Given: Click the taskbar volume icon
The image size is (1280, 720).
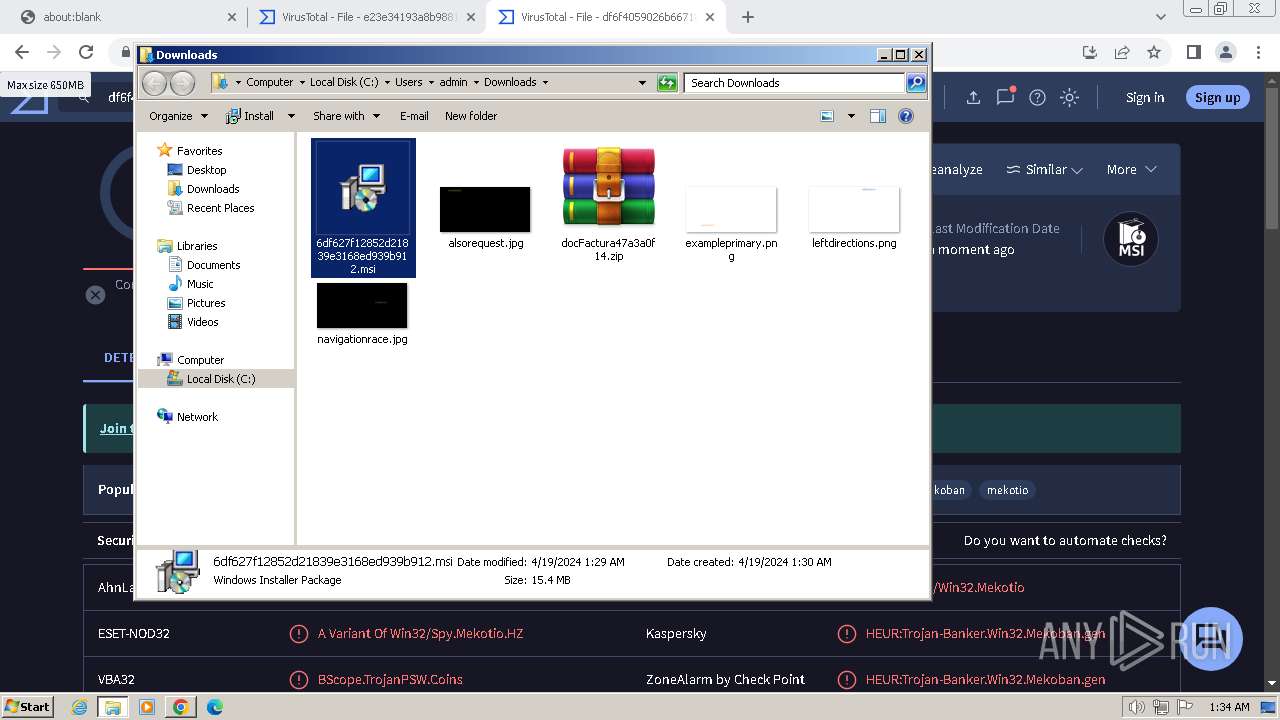Looking at the screenshot, I should click(x=1137, y=707).
